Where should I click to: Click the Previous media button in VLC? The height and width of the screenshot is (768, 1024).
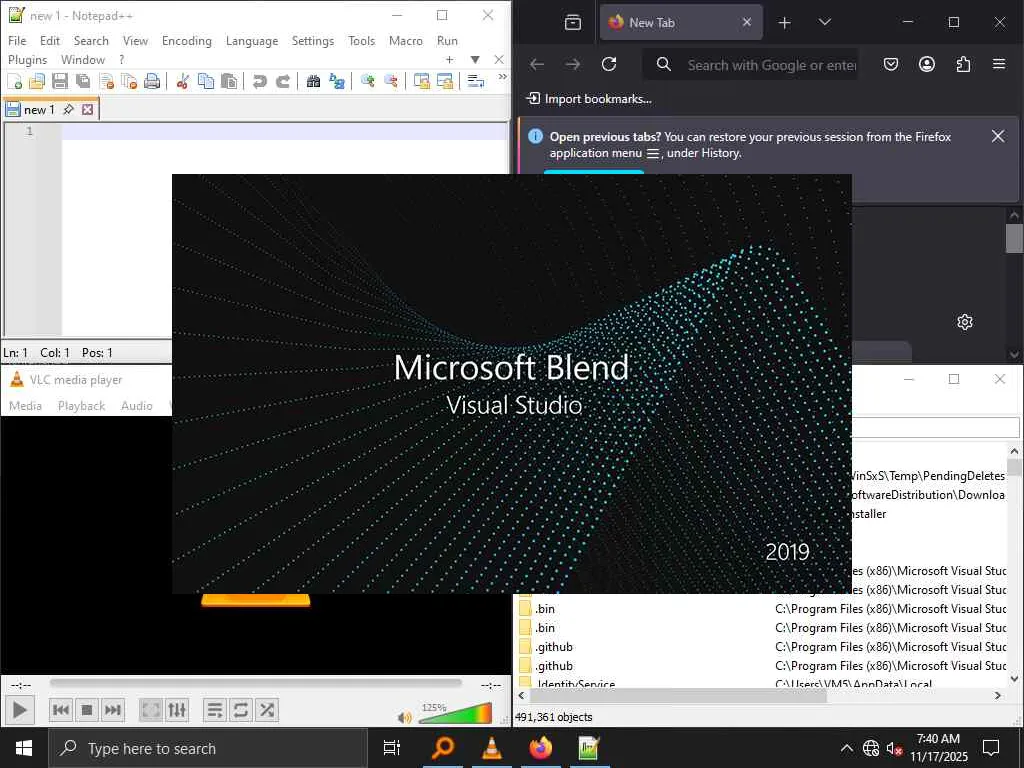61,710
